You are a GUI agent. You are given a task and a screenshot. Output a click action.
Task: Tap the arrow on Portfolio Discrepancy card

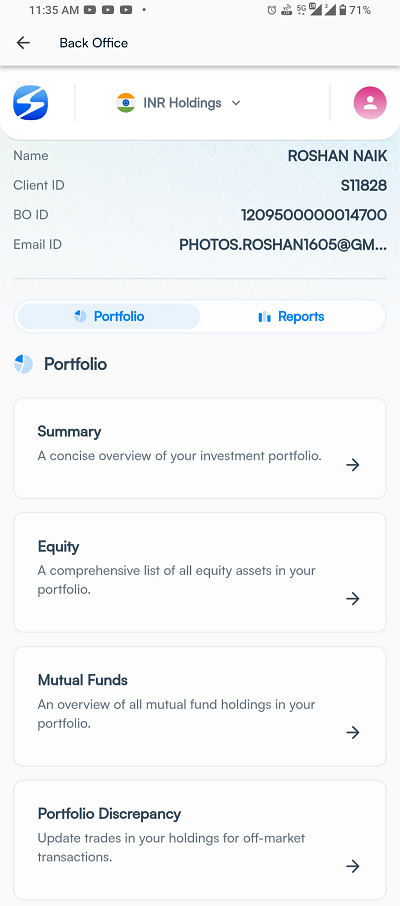point(353,866)
